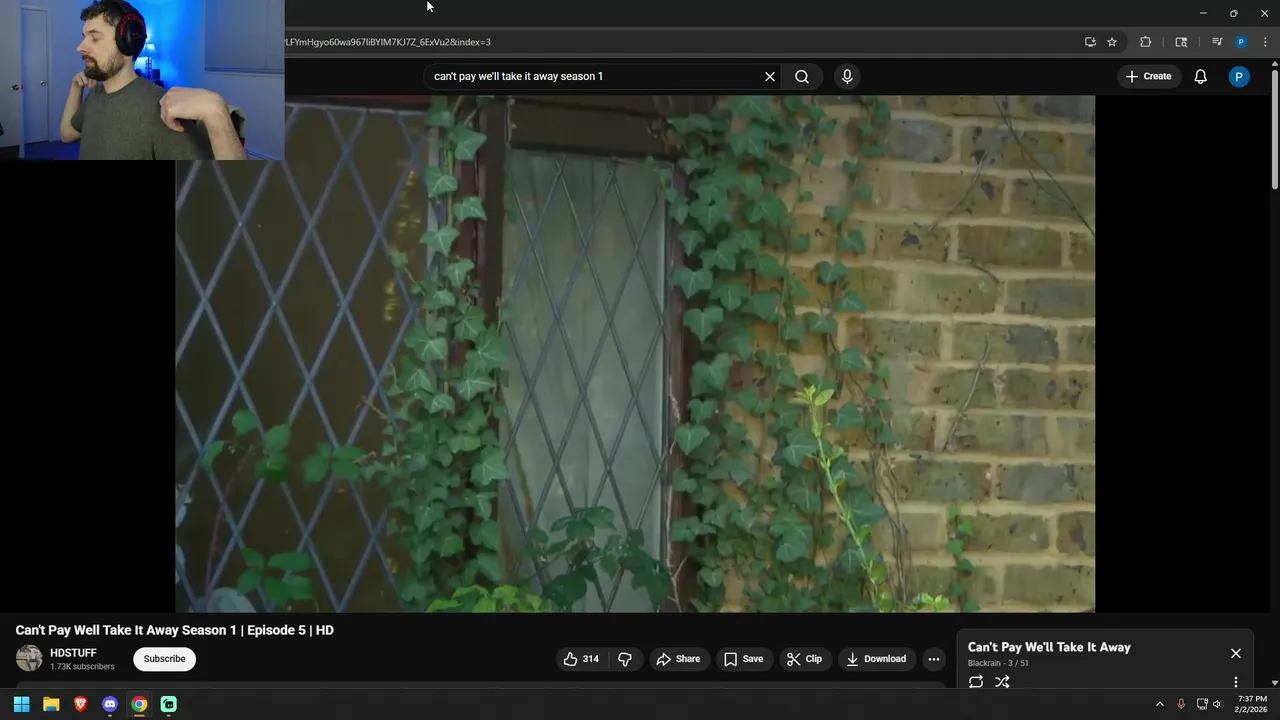This screenshot has width=1280, height=720.
Task: Open the tab search icon in Chrome toolbar
Action: pos(1181,42)
